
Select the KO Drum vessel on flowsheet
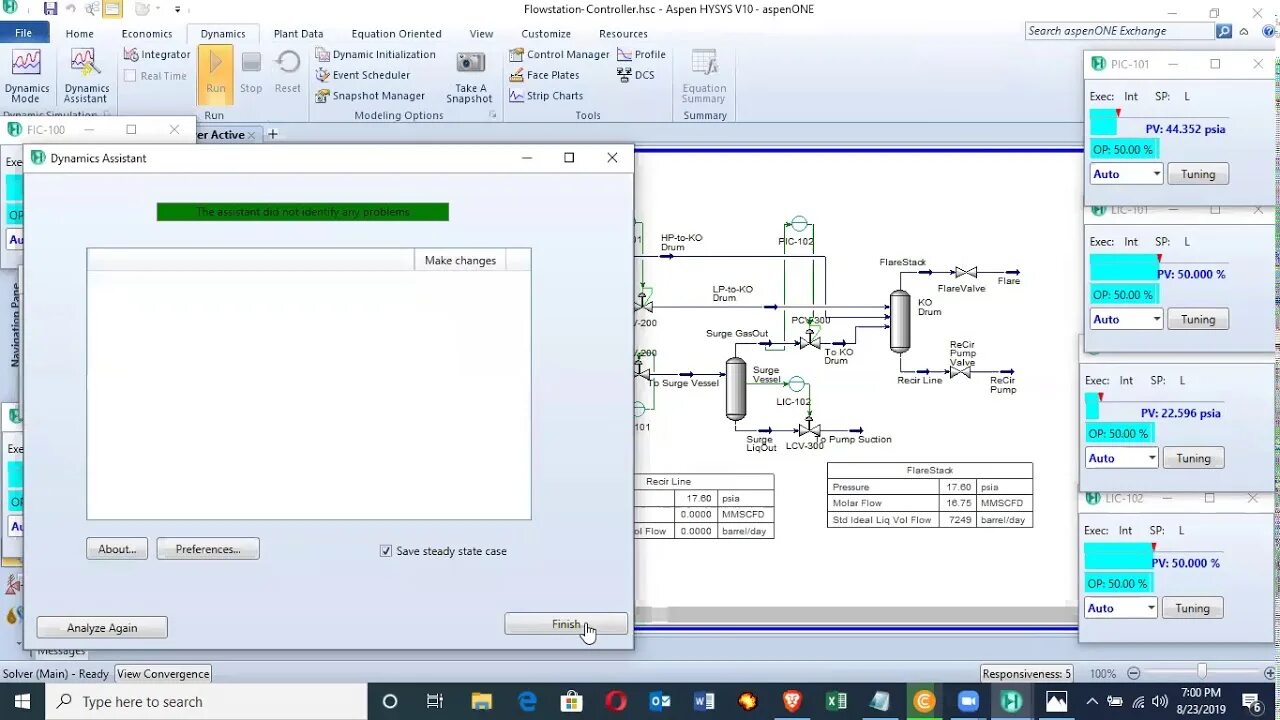pos(900,321)
